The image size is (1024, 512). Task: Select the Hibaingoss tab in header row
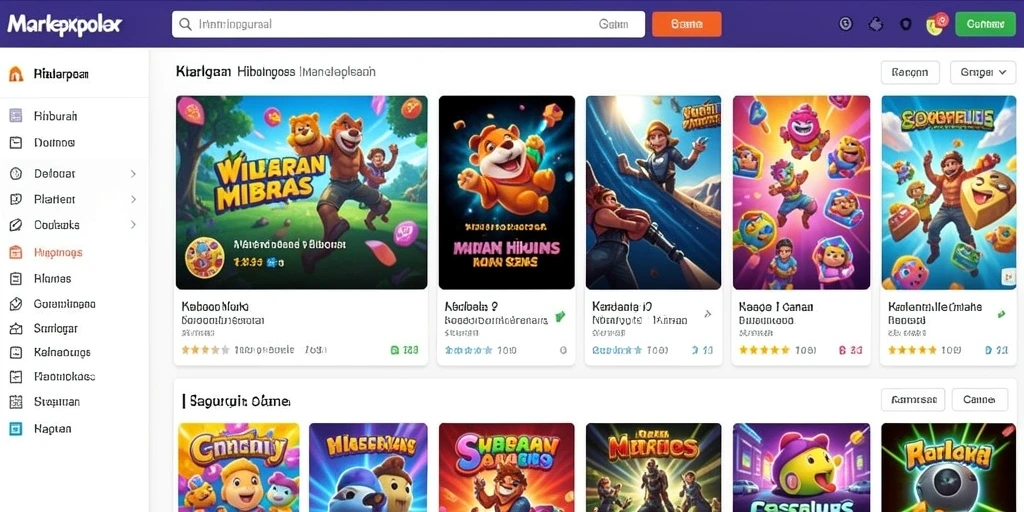click(266, 71)
